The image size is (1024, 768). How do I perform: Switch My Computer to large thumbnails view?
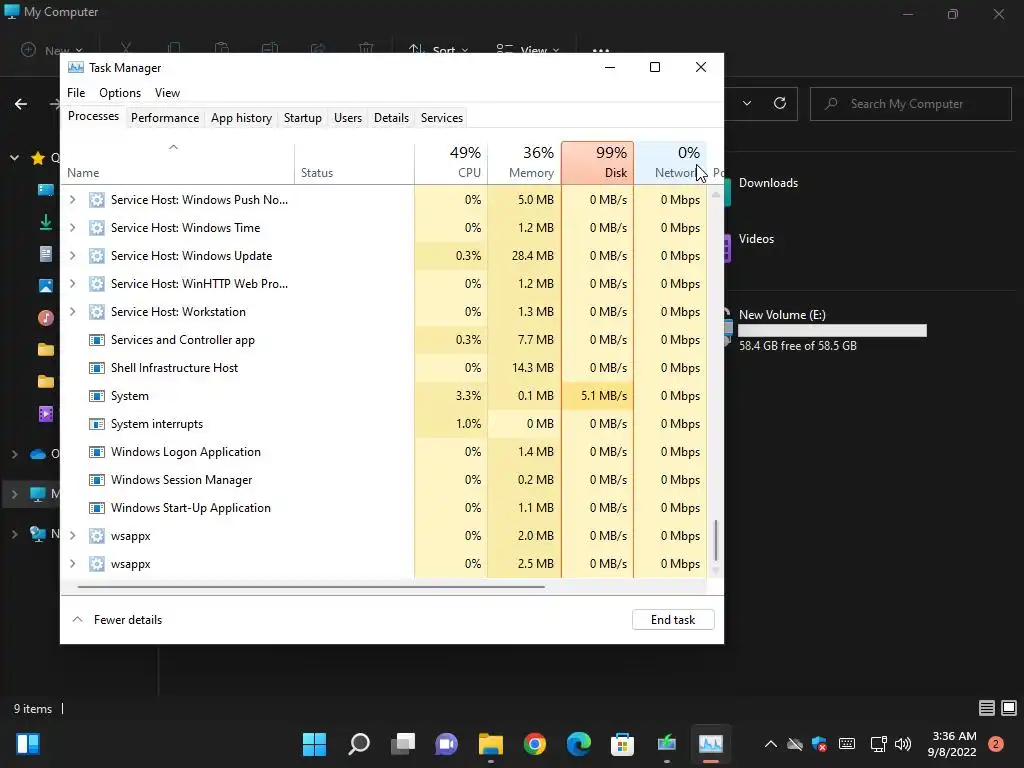point(1009,708)
